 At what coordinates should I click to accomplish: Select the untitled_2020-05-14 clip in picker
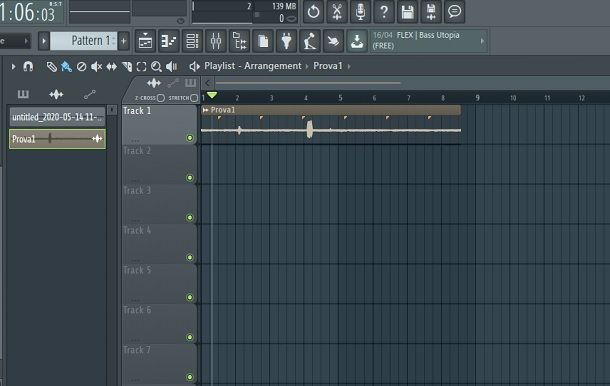57,117
